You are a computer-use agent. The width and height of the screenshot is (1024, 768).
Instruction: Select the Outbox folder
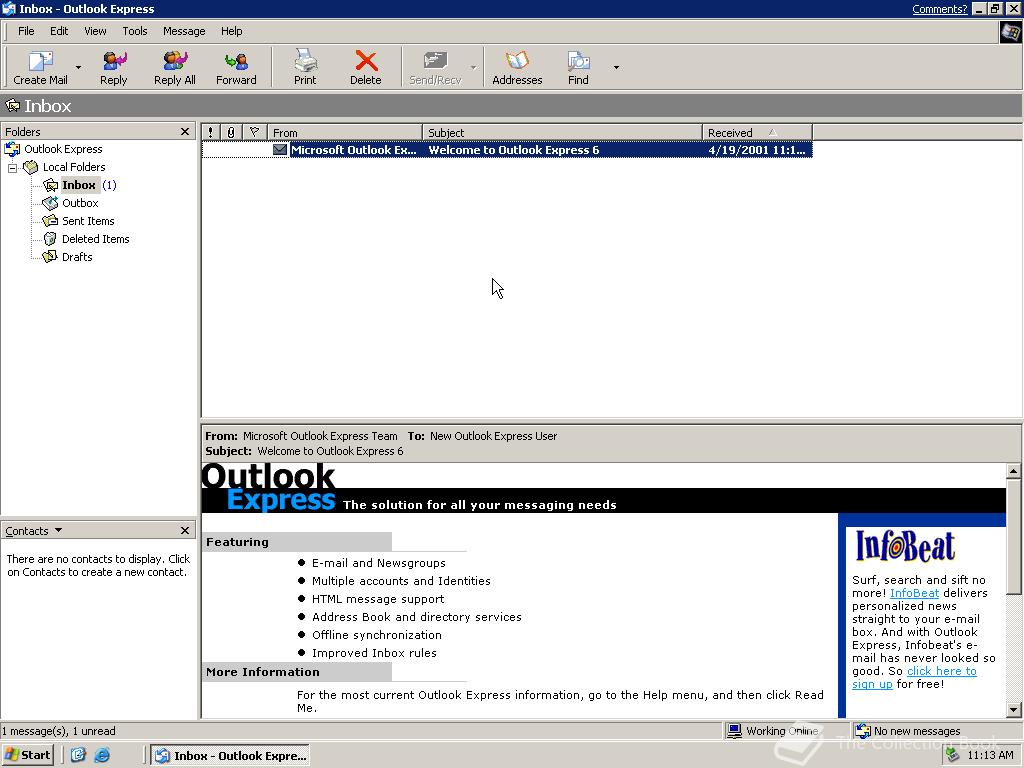[x=80, y=203]
